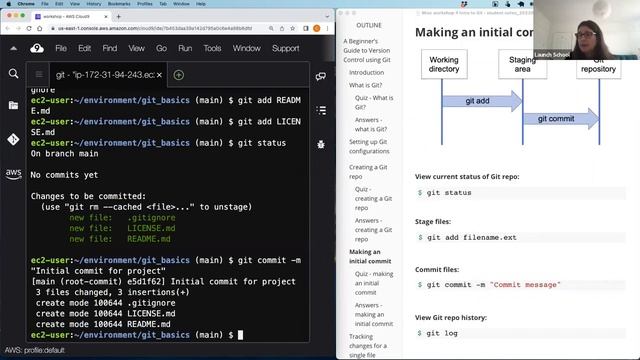Go to Creating a Git repo outline entry
Image resolution: width=640 pixels, height=360 pixels.
coord(368,171)
